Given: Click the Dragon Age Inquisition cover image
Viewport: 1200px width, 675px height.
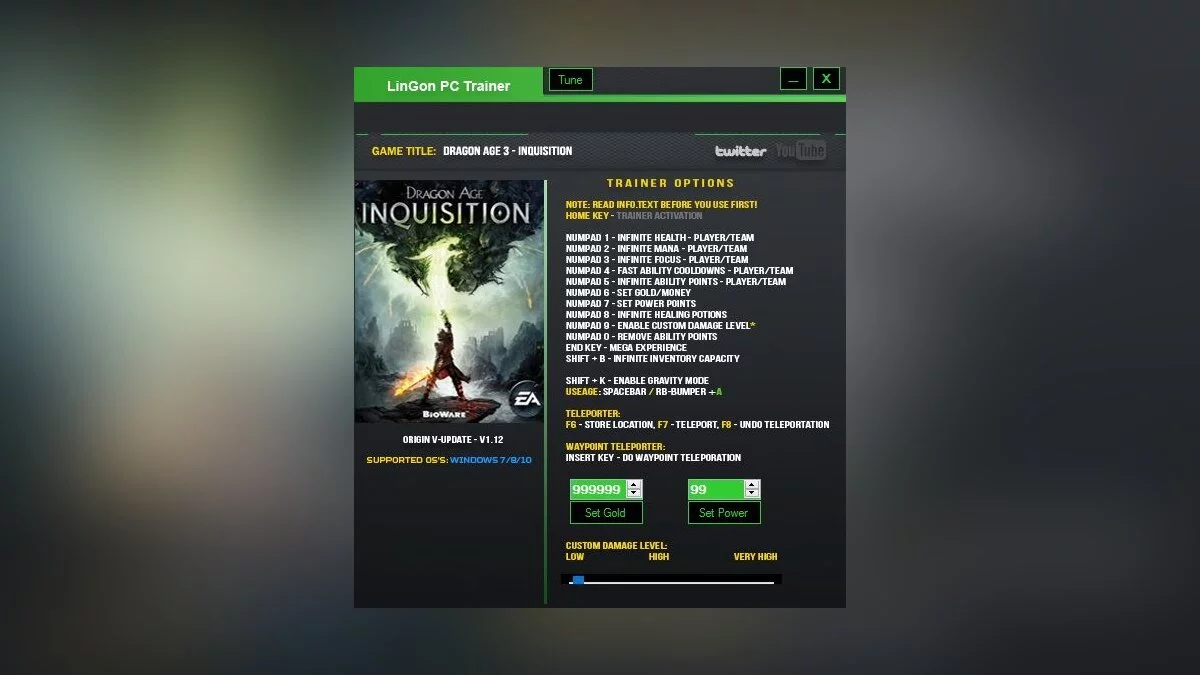Looking at the screenshot, I should coord(449,301).
